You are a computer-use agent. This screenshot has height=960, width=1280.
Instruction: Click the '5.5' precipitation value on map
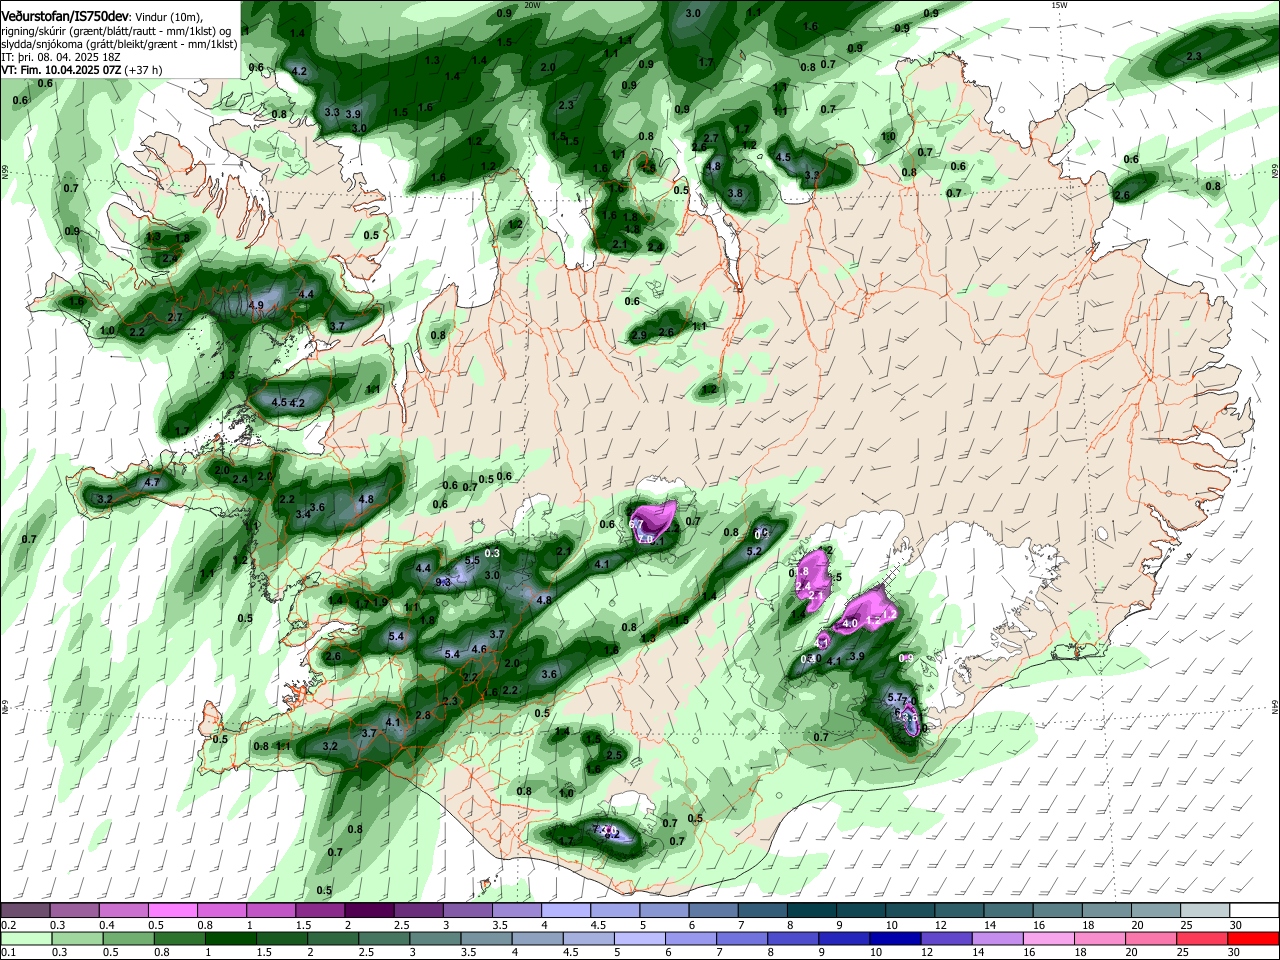coord(473,561)
